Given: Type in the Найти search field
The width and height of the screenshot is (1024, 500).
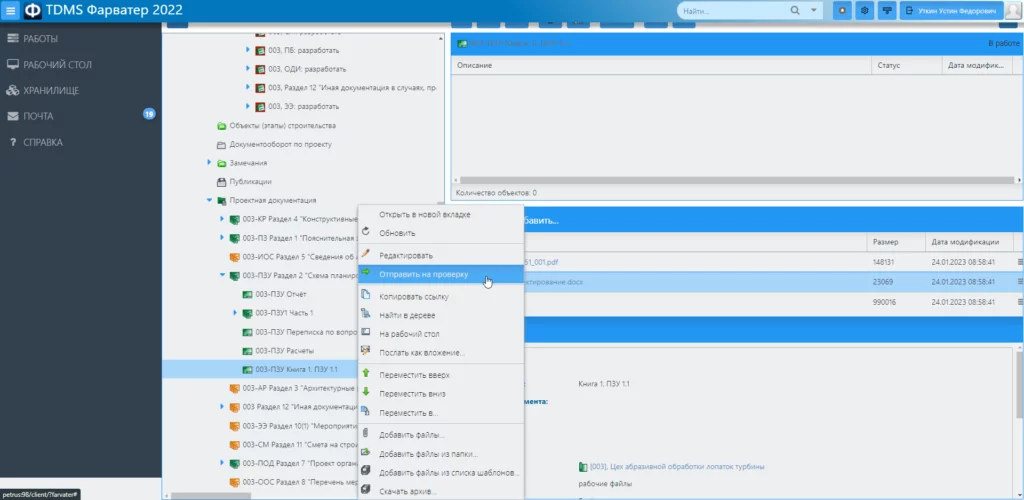Looking at the screenshot, I should pos(730,11).
